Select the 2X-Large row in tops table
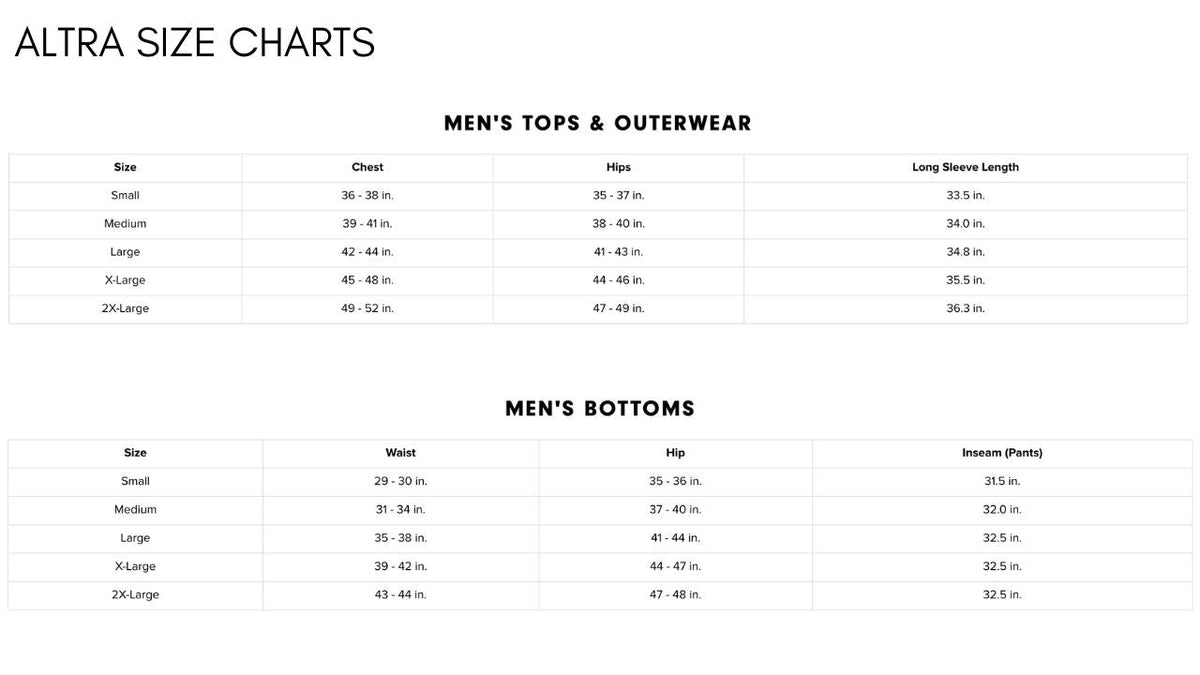This screenshot has width=1200, height=675. (598, 309)
